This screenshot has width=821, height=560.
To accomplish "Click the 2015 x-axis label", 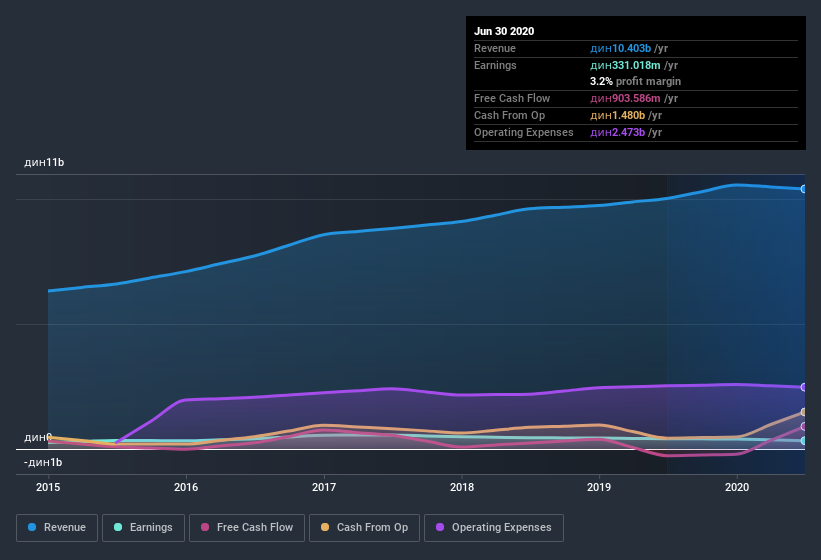I will [48, 487].
